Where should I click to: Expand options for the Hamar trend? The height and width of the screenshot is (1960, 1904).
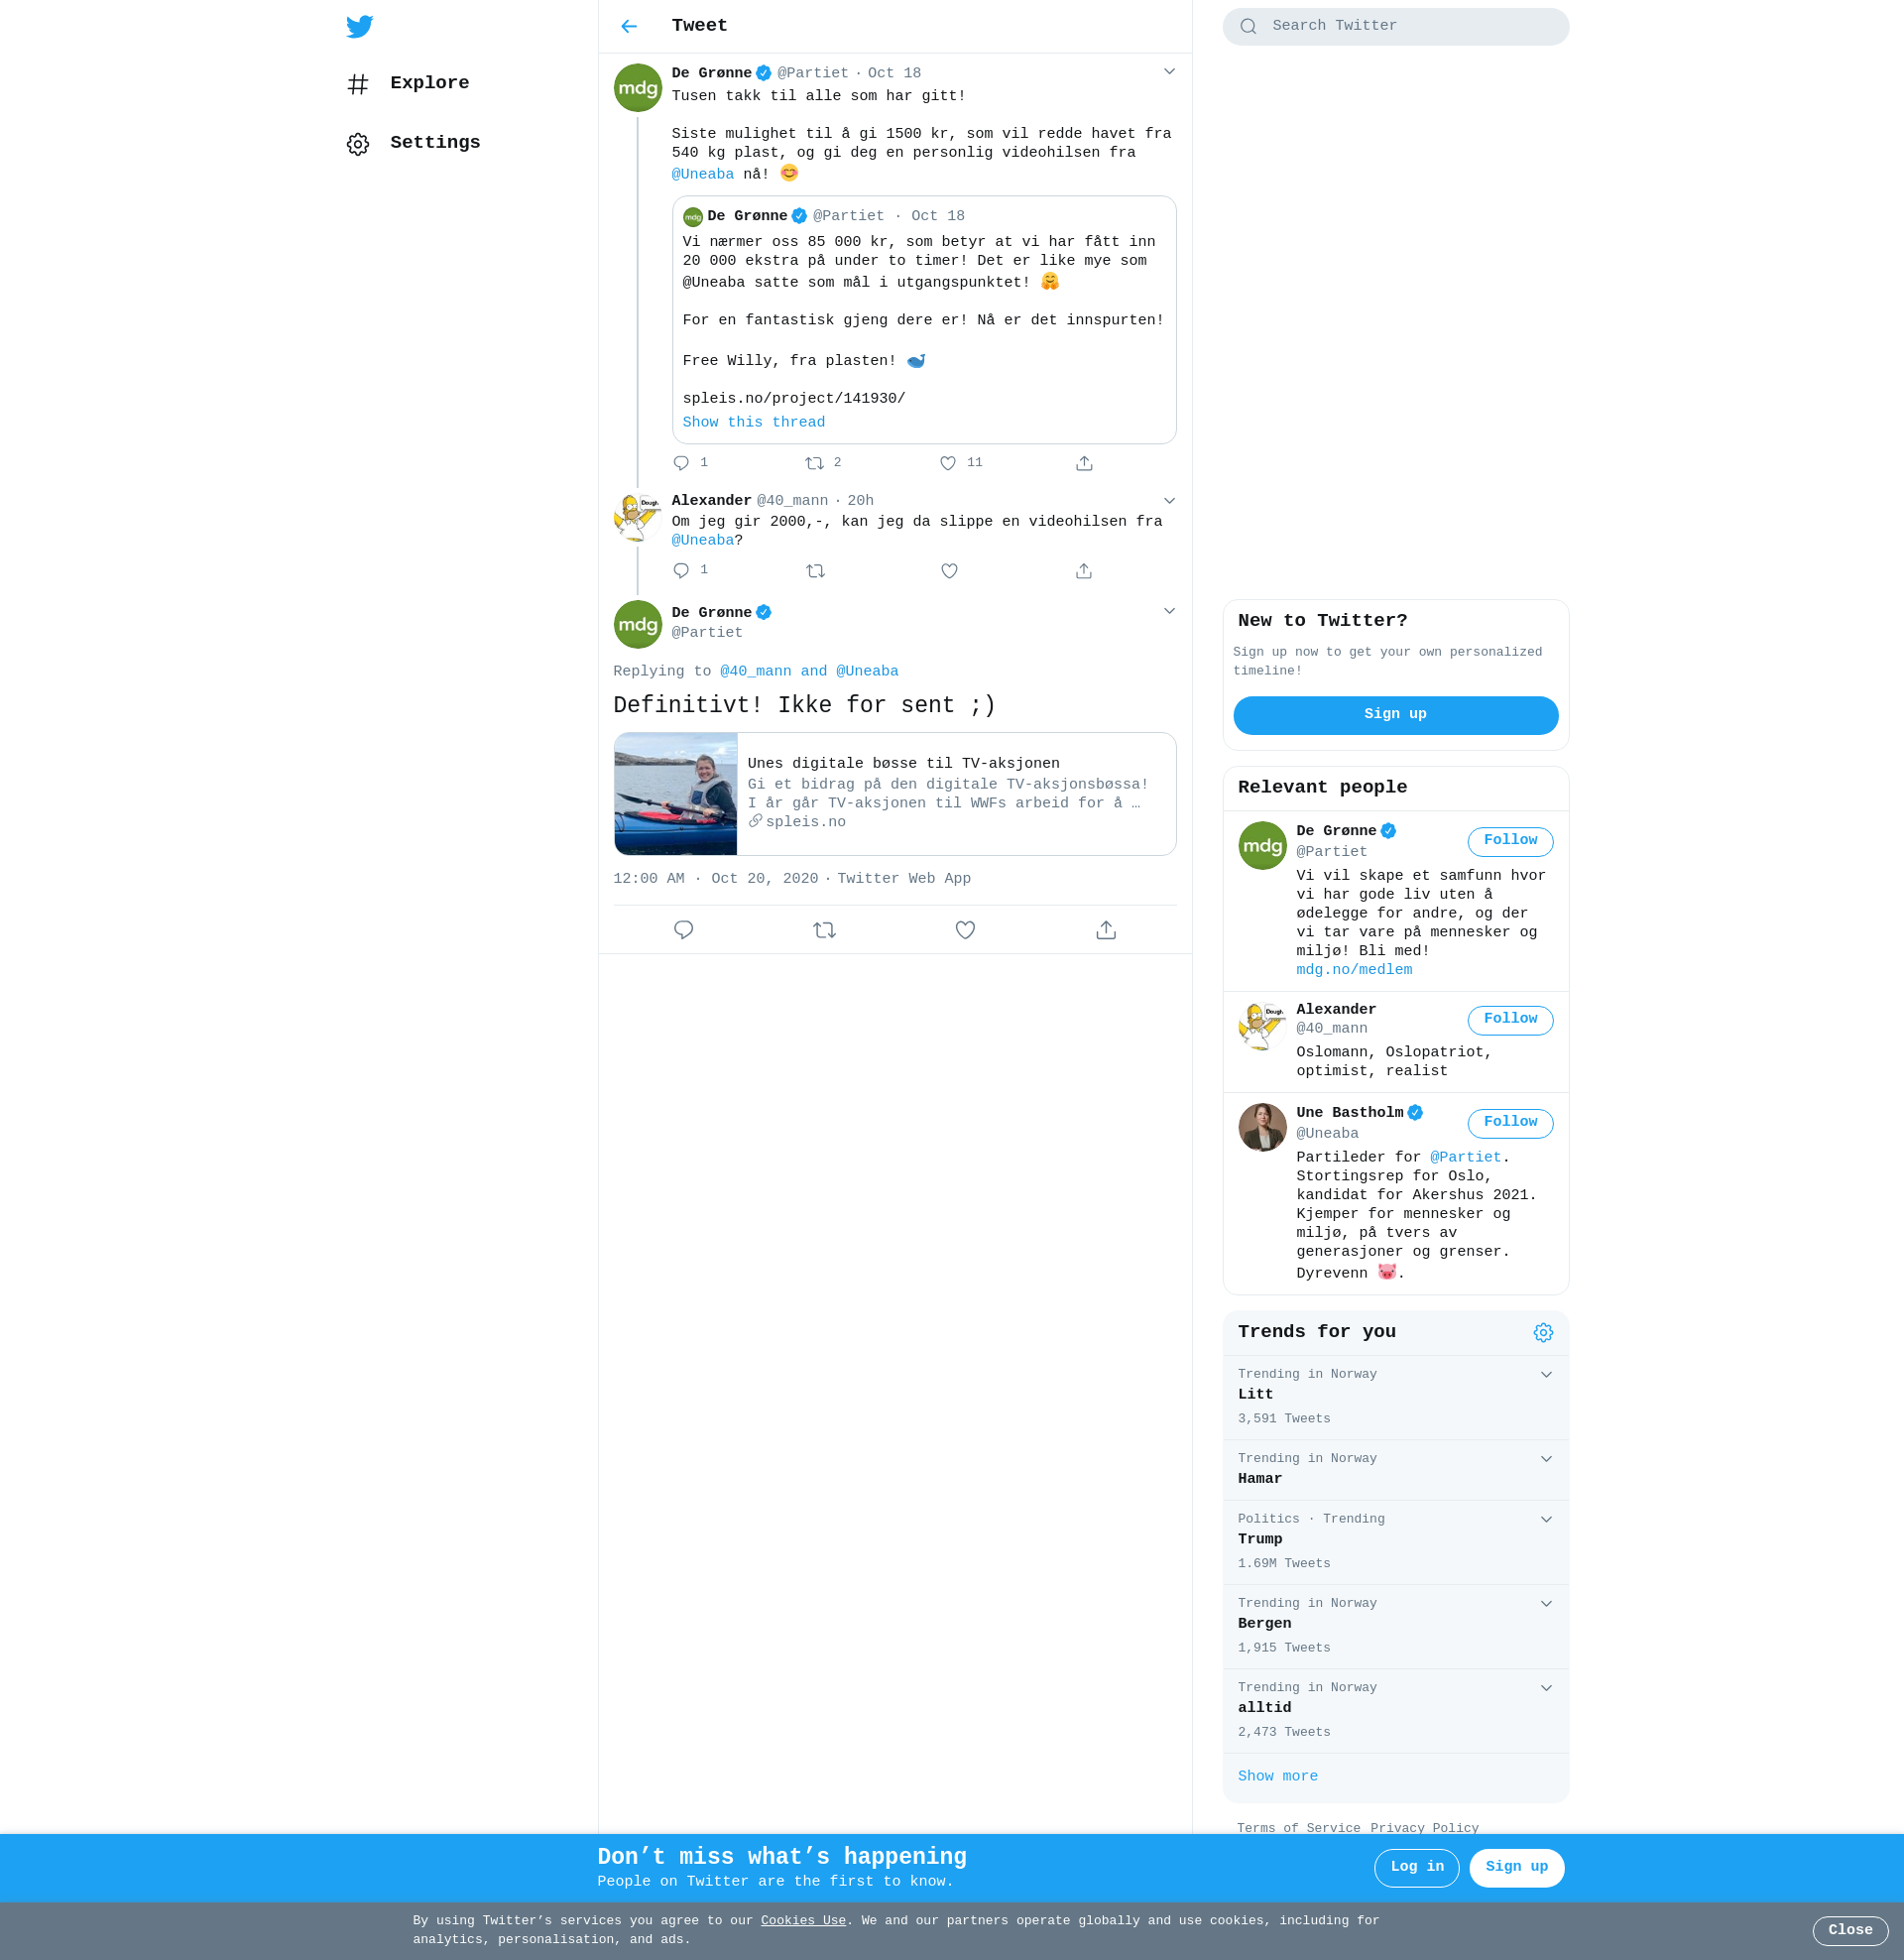1546,1459
